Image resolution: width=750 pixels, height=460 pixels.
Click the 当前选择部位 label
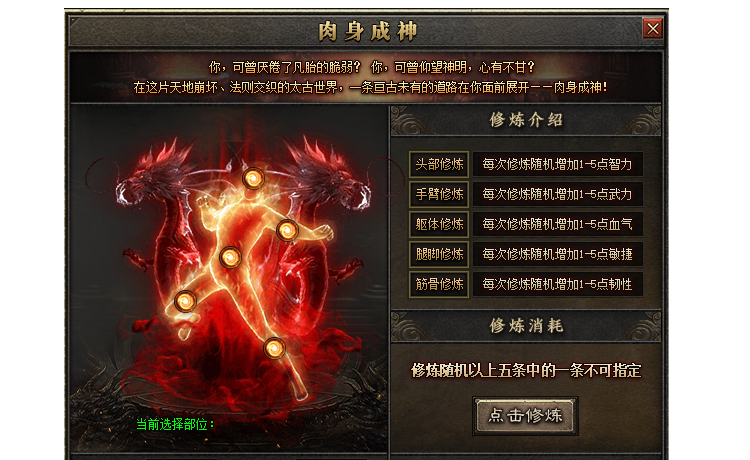tap(176, 425)
